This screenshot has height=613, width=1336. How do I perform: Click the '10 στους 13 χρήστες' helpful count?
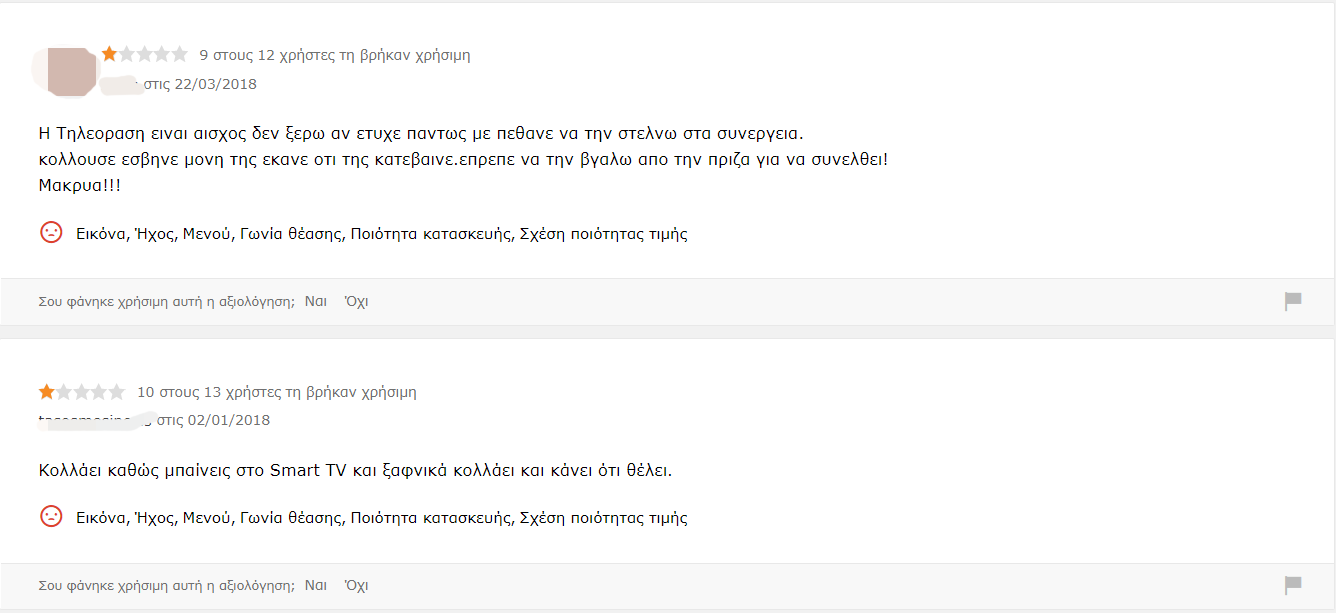pyautogui.click(x=276, y=392)
